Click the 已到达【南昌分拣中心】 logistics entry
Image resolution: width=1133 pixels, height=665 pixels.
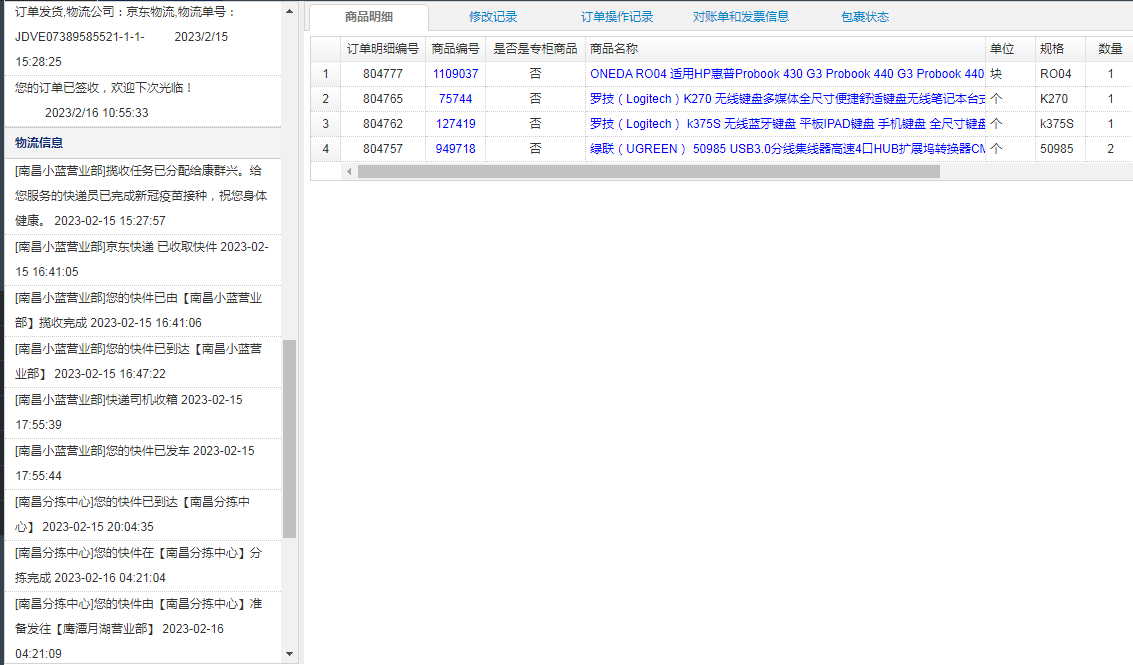tap(142, 515)
